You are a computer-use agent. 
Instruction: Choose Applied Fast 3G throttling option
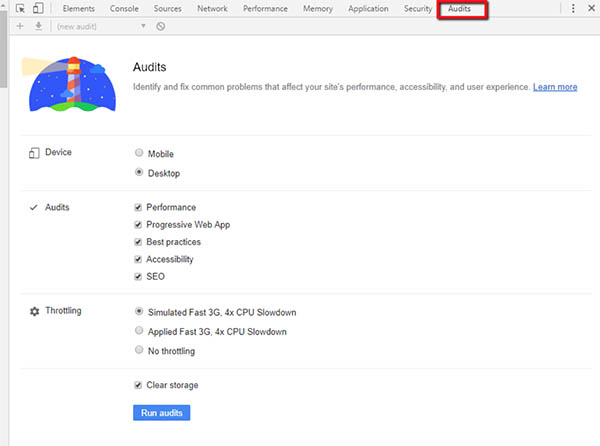(x=139, y=330)
